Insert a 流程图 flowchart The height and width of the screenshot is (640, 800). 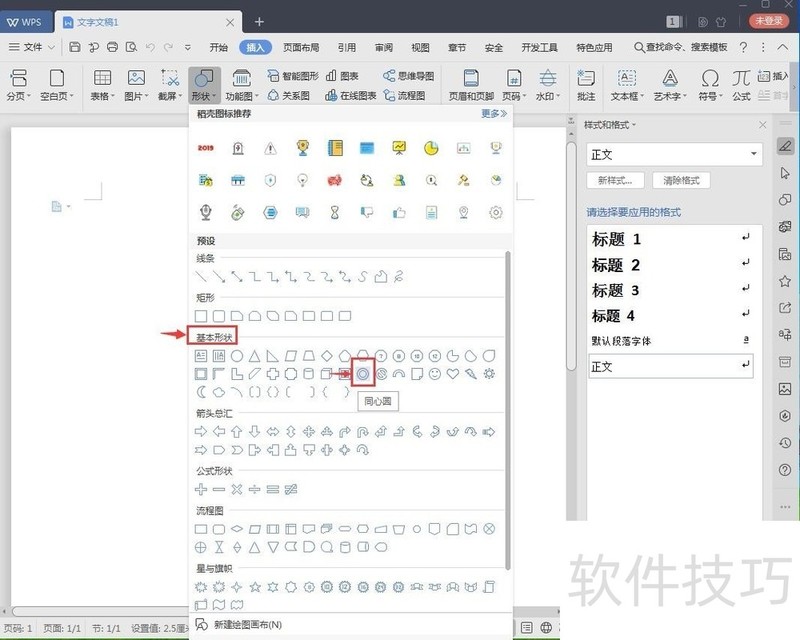pyautogui.click(x=404, y=95)
